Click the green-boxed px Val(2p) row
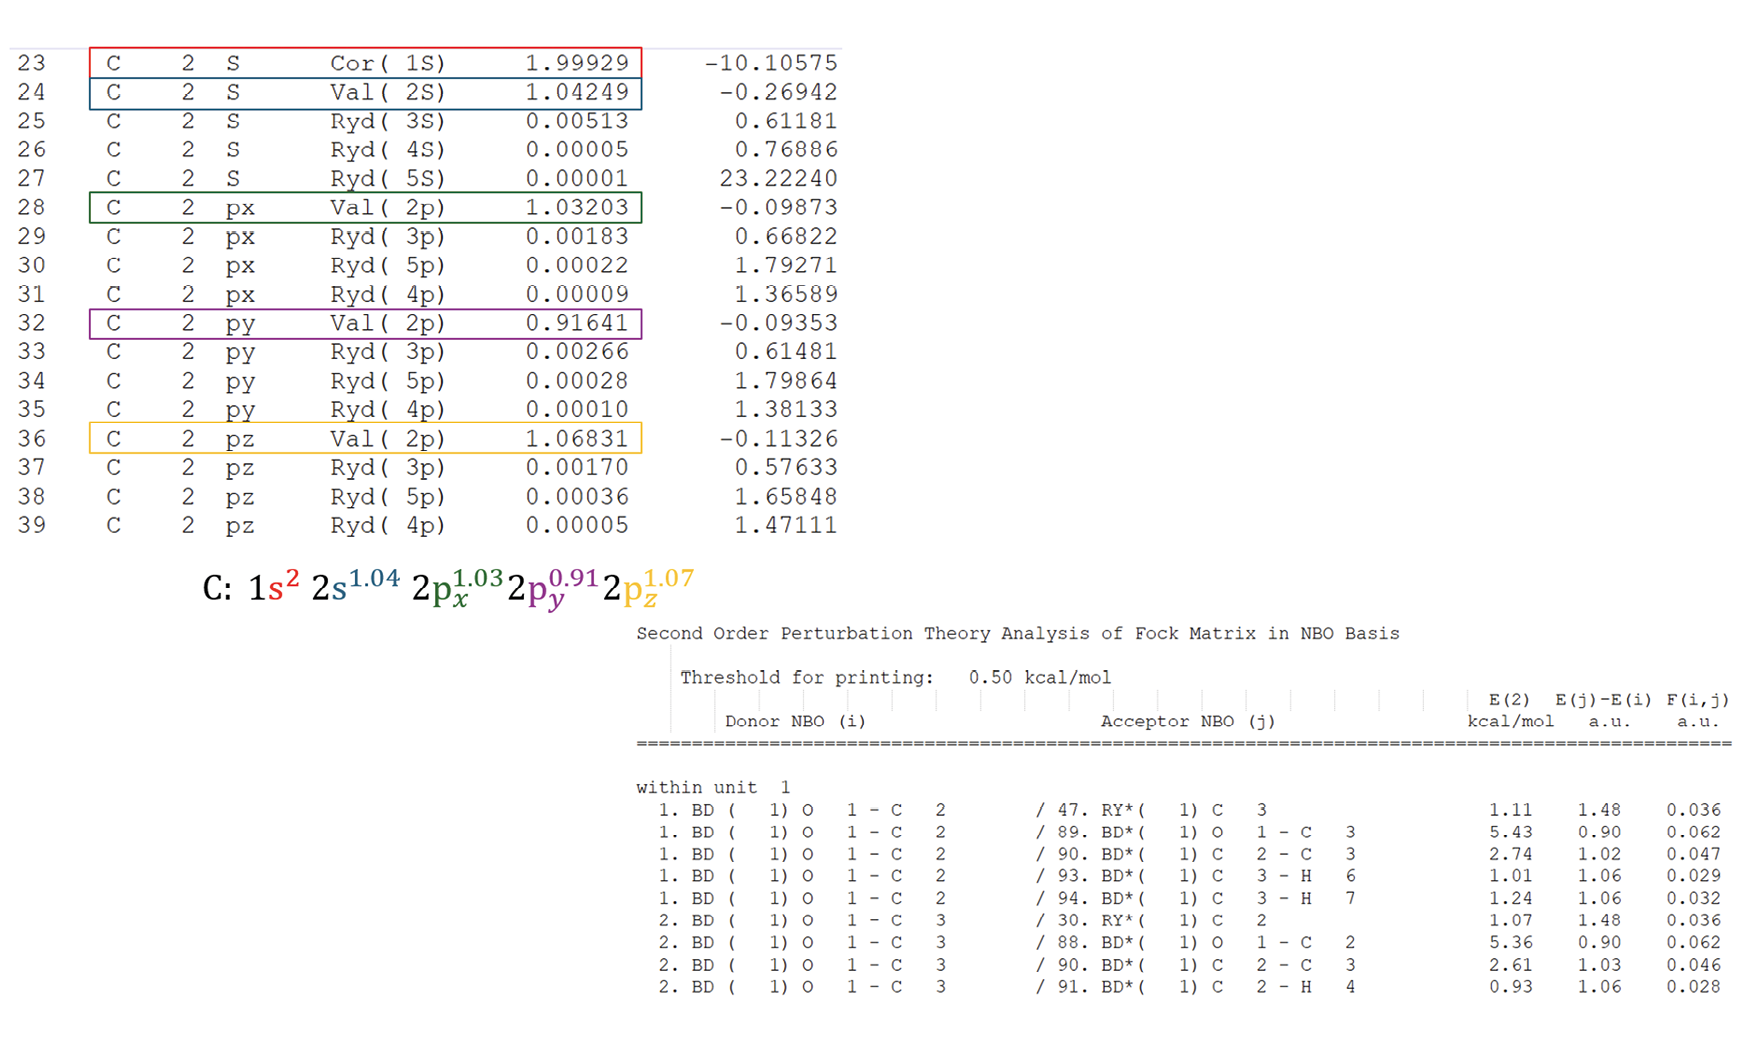Viewport: 1749px width, 1050px height. [365, 208]
